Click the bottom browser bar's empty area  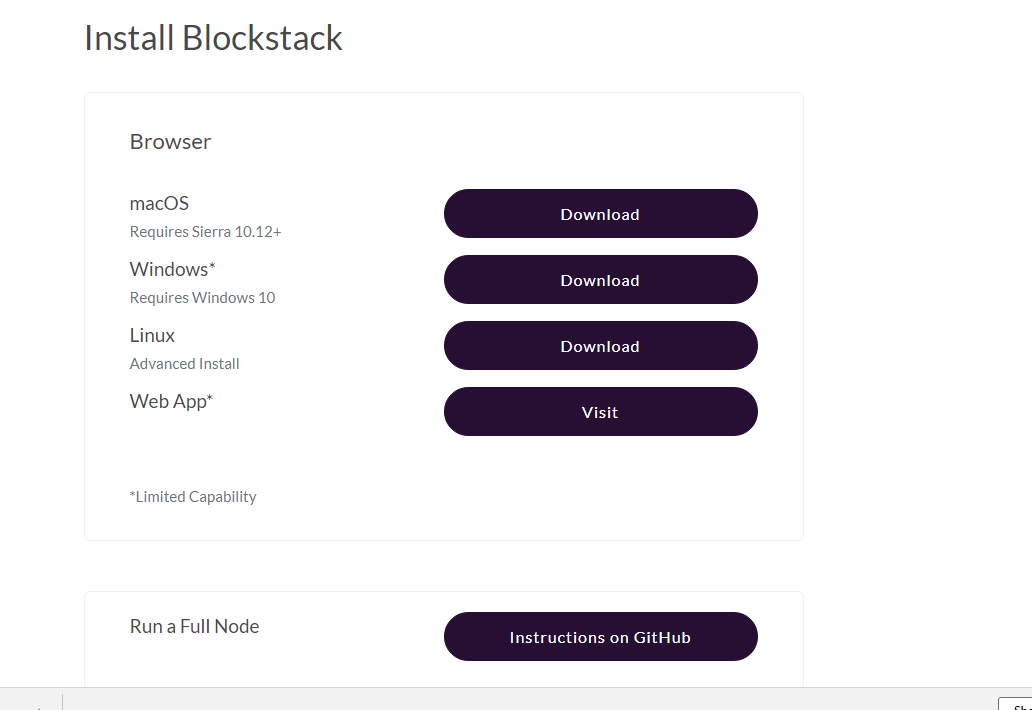point(500,699)
